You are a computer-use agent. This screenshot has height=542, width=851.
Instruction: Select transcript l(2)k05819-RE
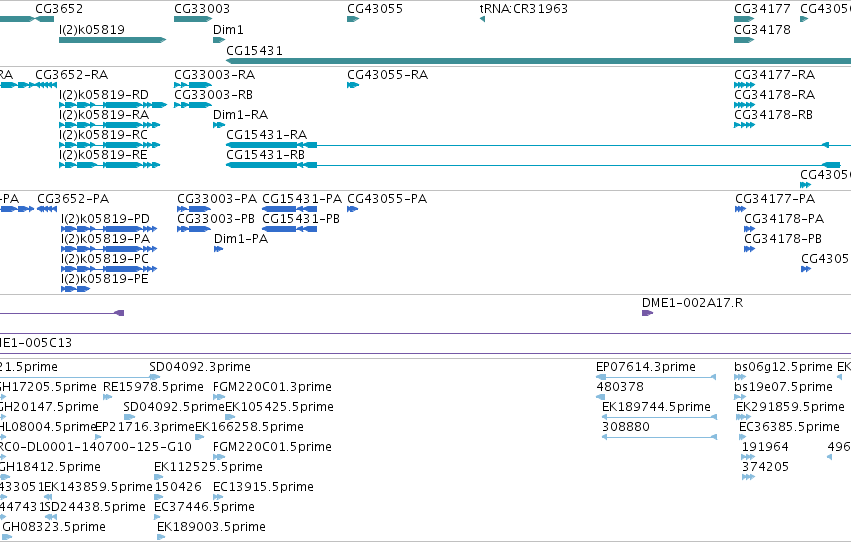pos(110,165)
